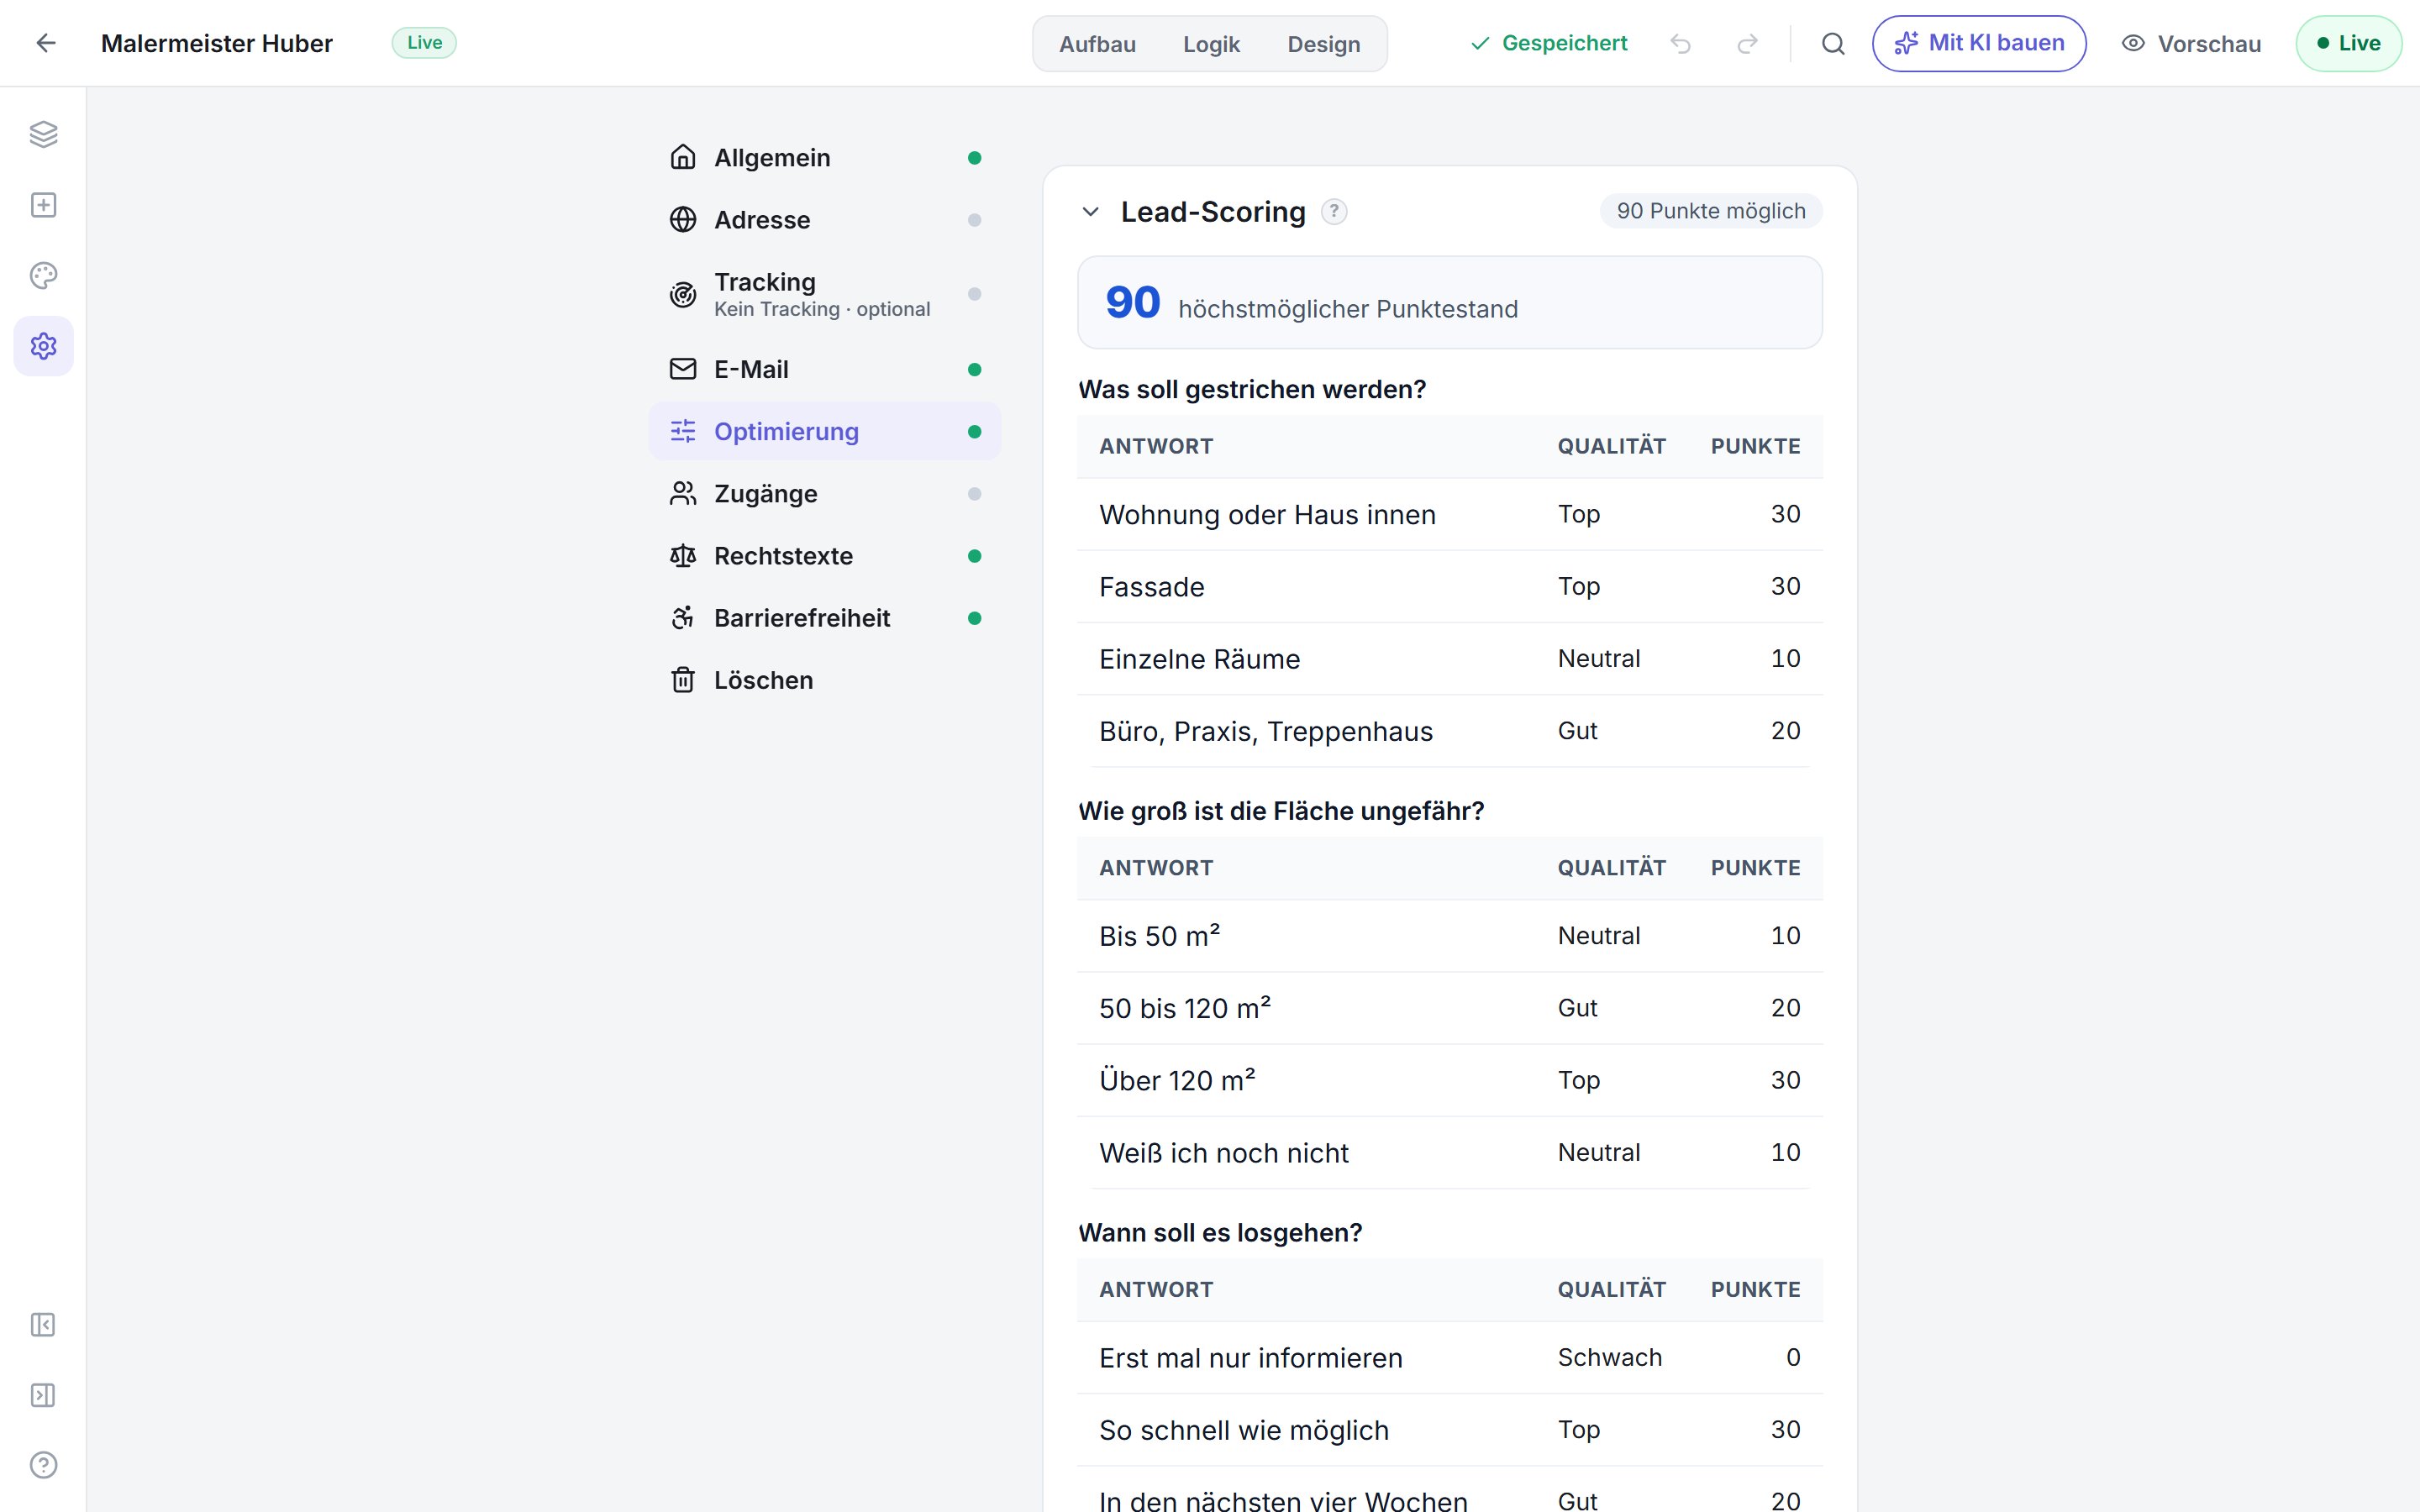Click the Adresse globe icon

pos(683,219)
